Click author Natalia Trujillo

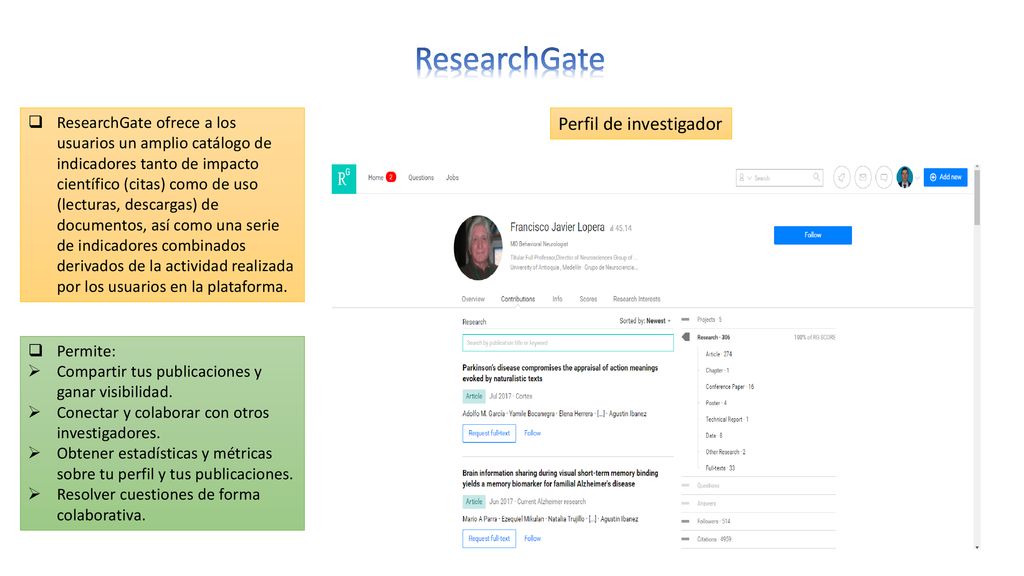point(566,519)
